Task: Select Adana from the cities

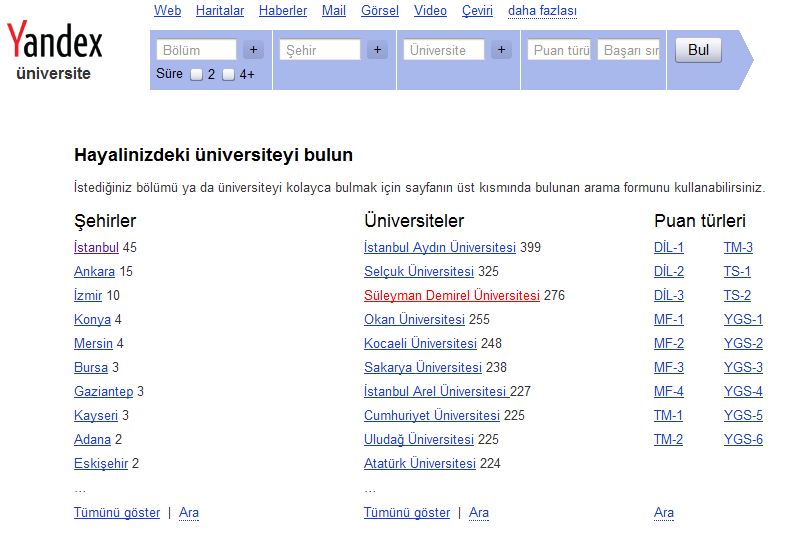Action: 92,439
